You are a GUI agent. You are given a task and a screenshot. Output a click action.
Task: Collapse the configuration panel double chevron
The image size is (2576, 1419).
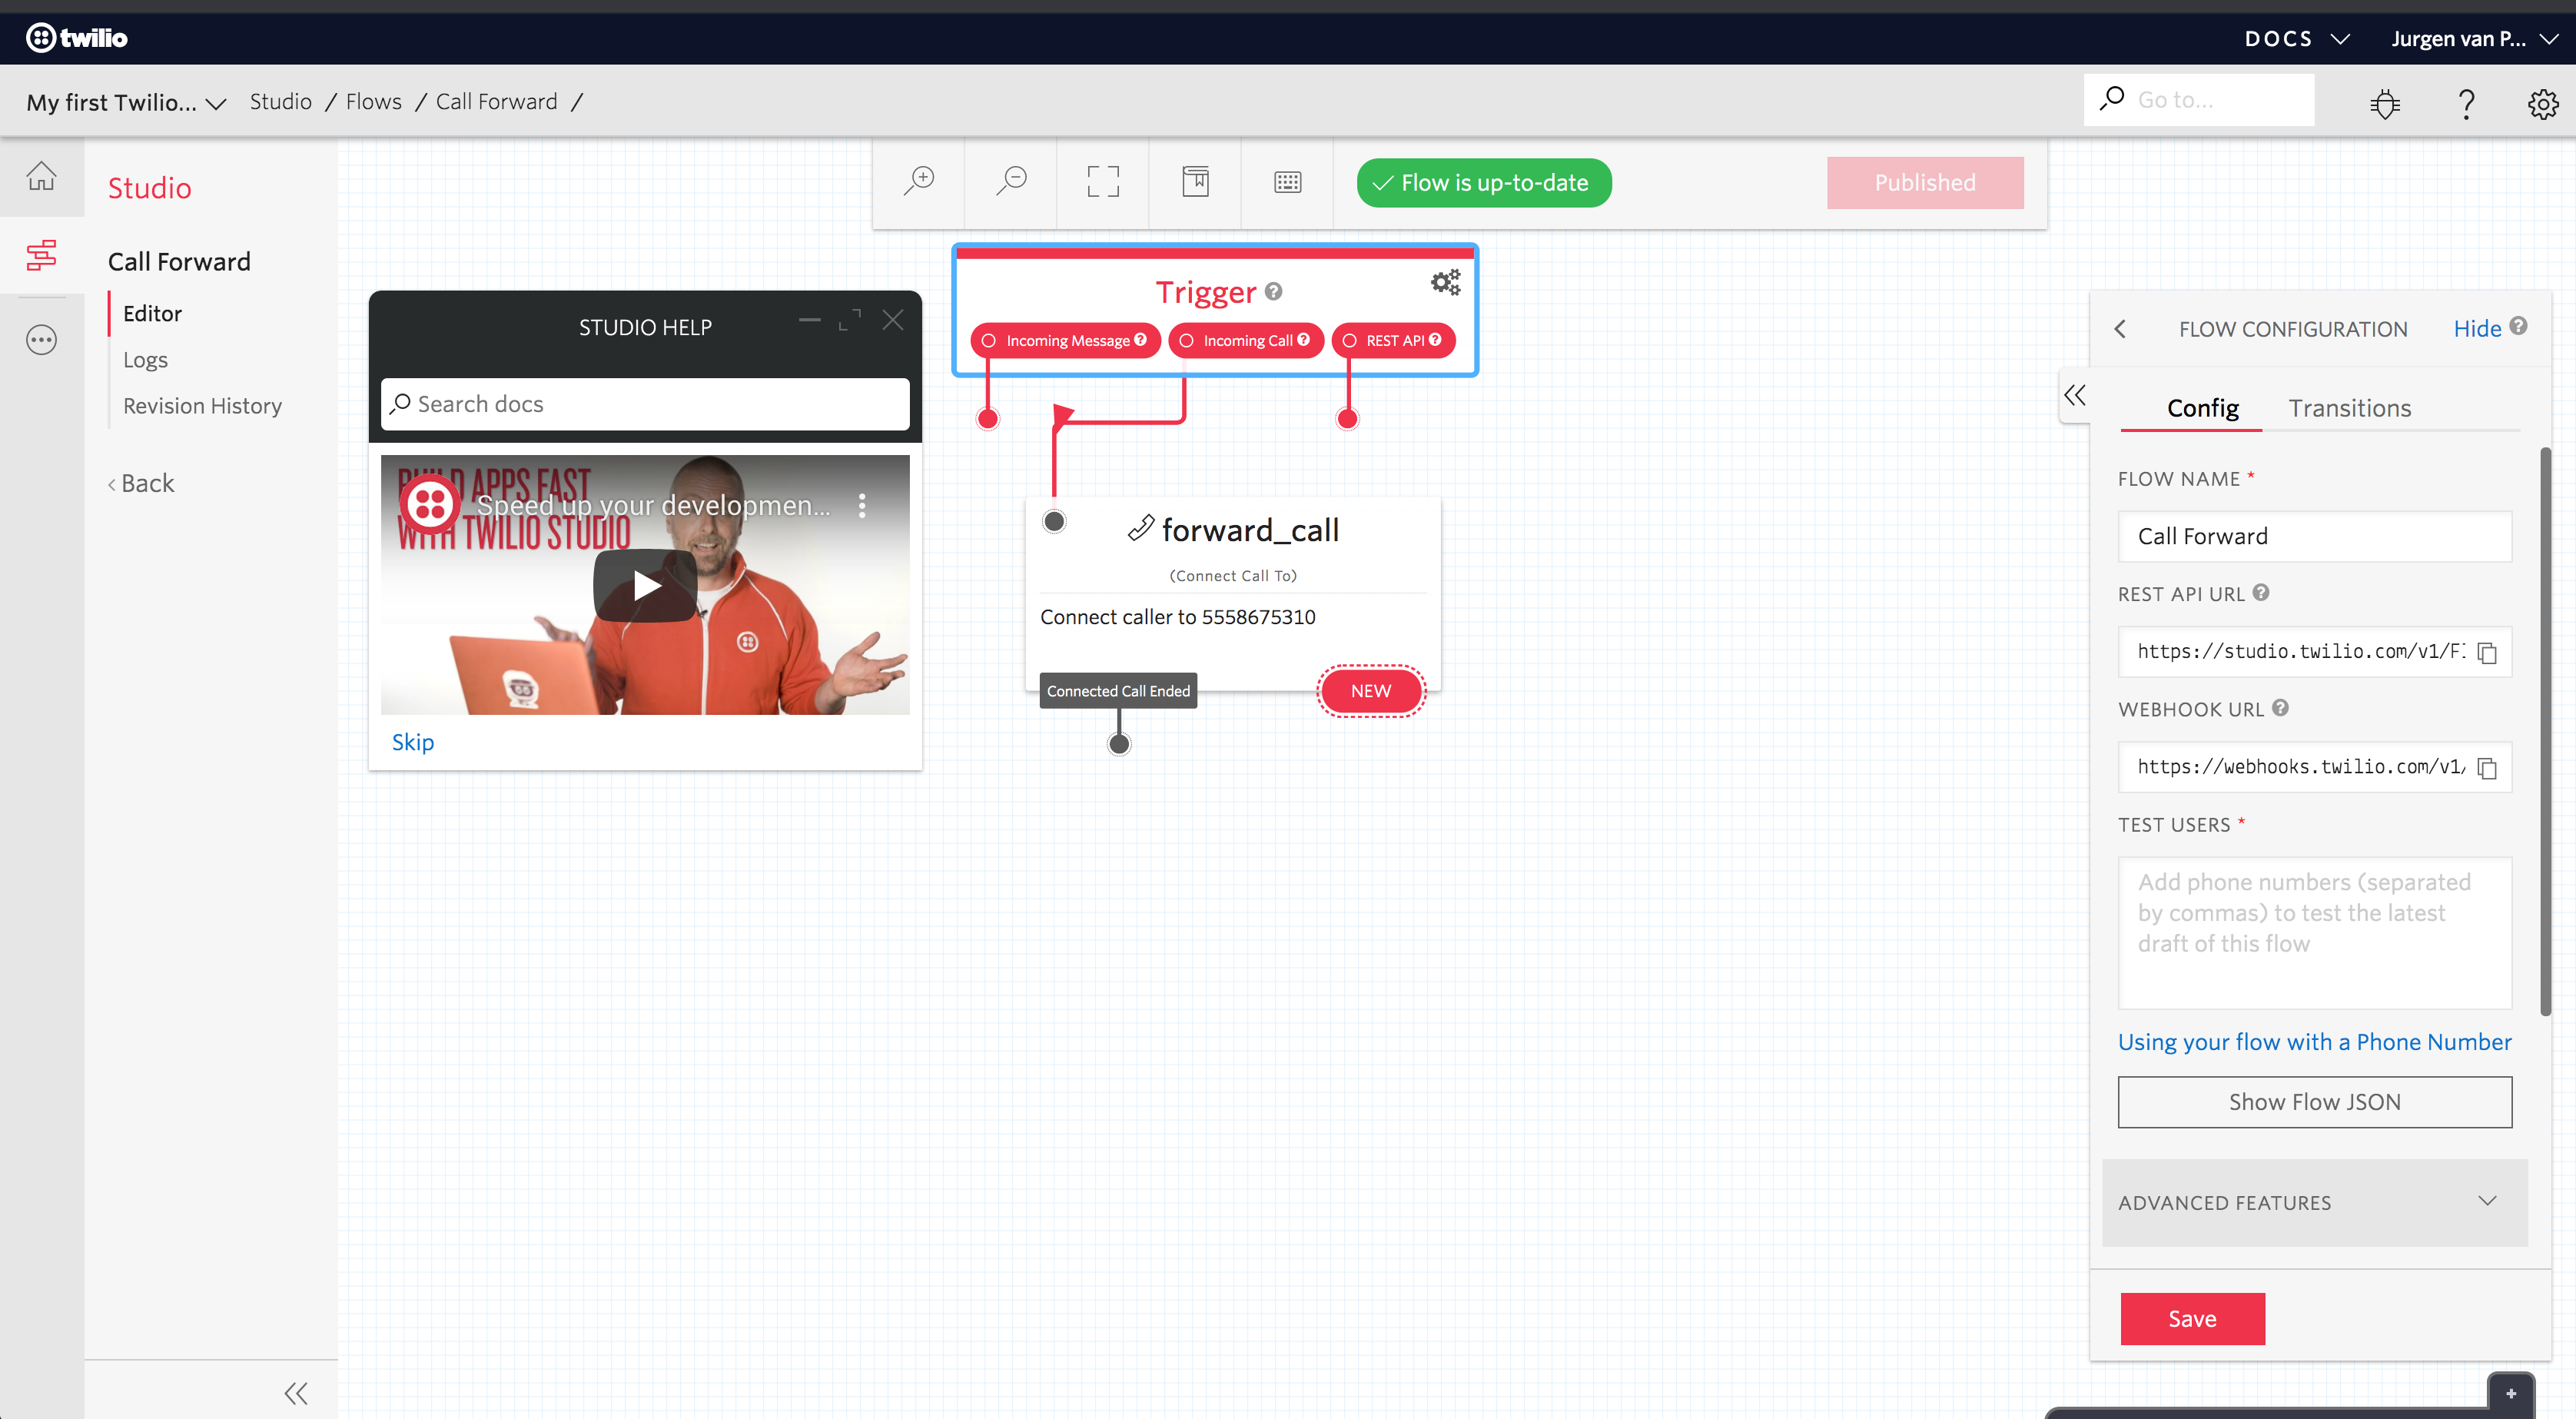tap(2075, 396)
